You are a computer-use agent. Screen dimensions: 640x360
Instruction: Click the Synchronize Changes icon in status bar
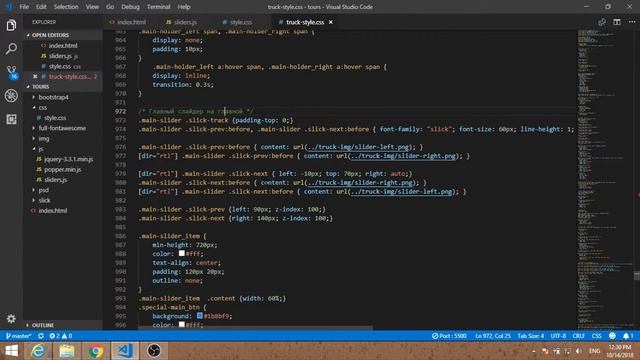(x=41, y=336)
